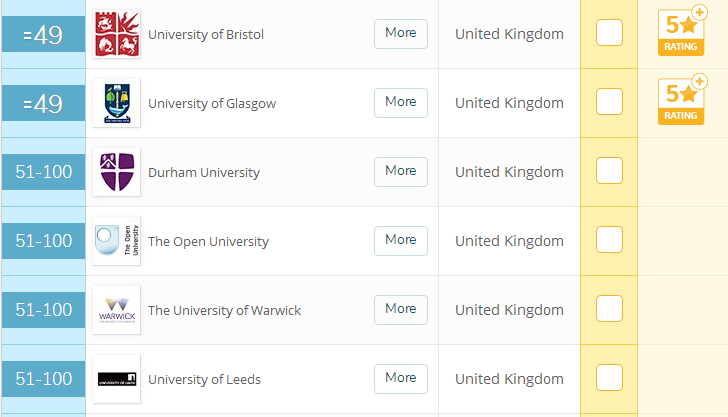Click the Durham University logo
The width and height of the screenshot is (728, 417).
pyautogui.click(x=116, y=172)
